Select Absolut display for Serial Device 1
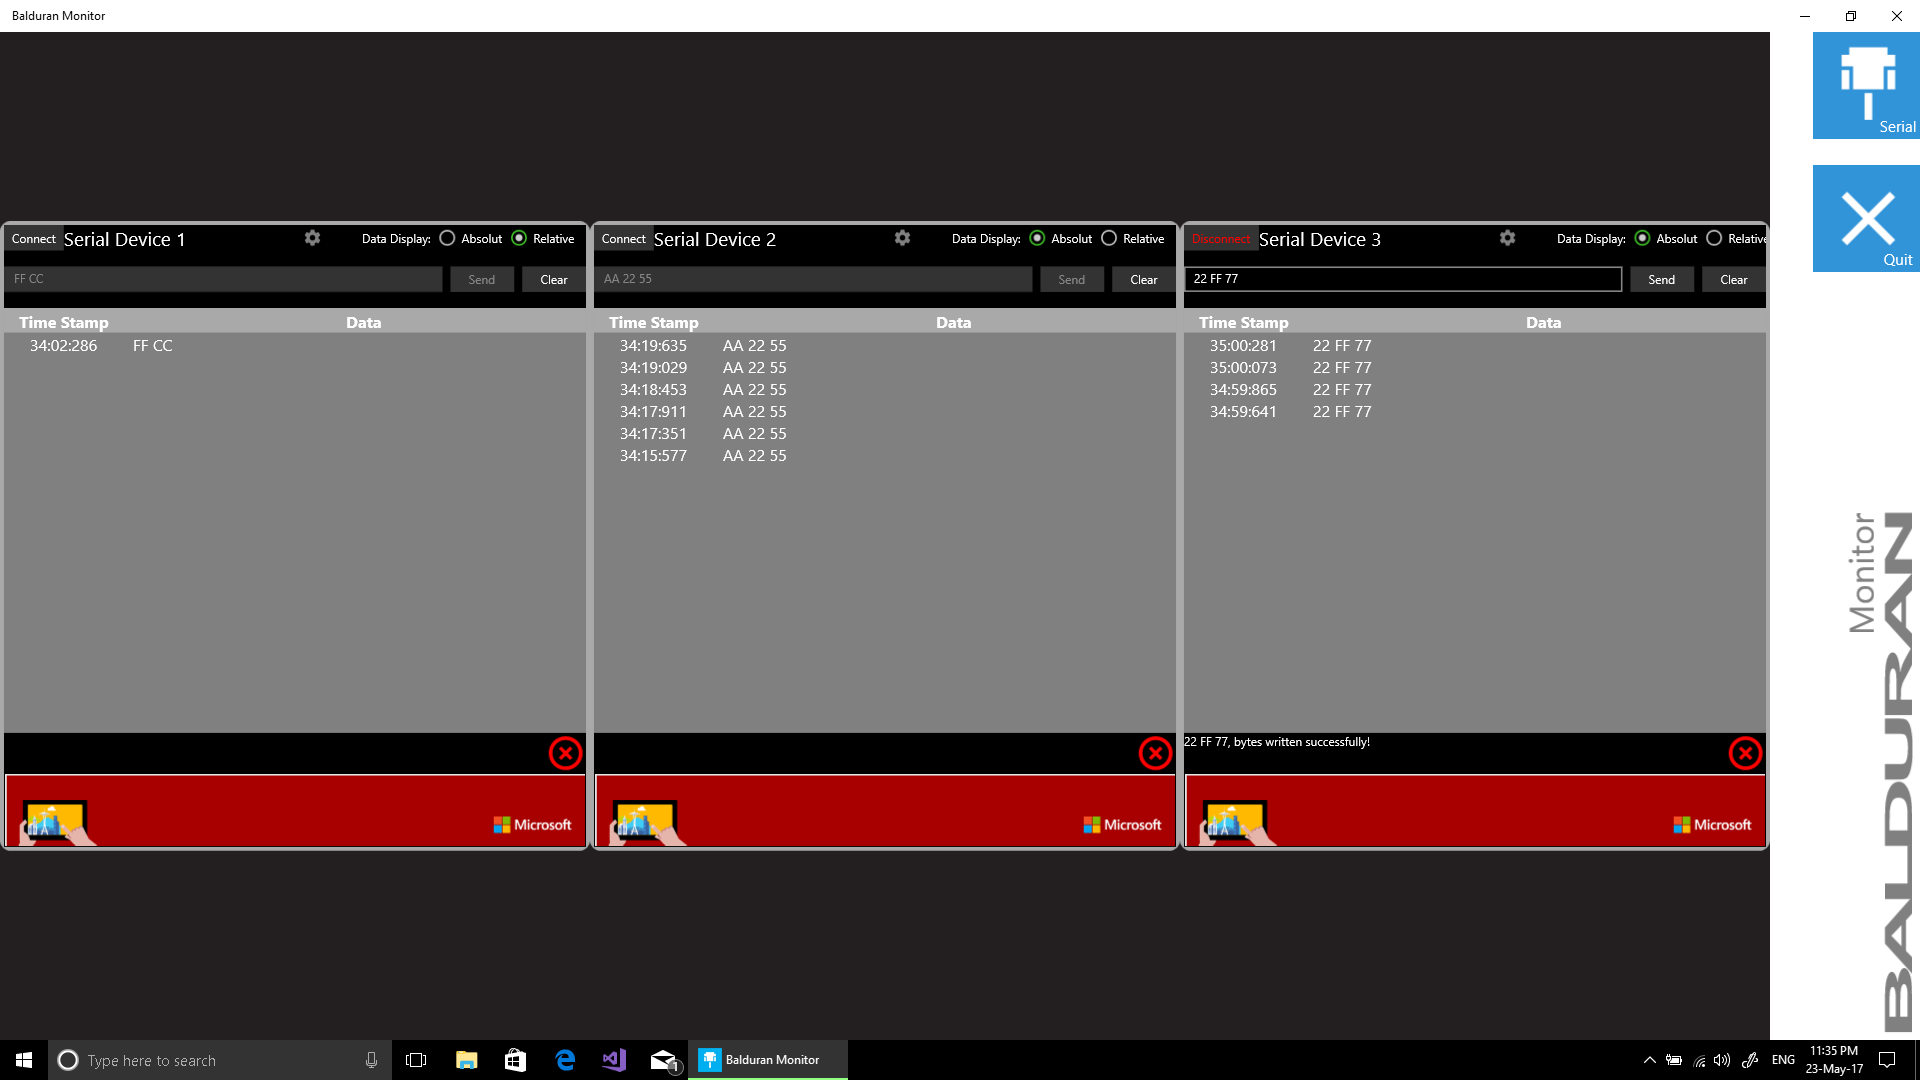Screen dimensions: 1920x1080 coord(447,238)
